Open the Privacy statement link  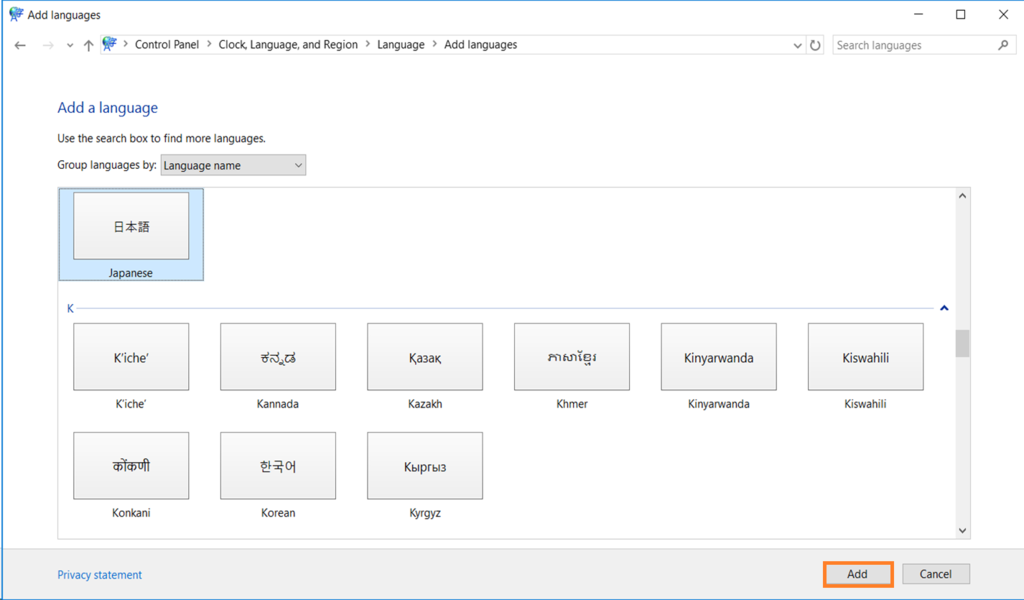point(99,575)
